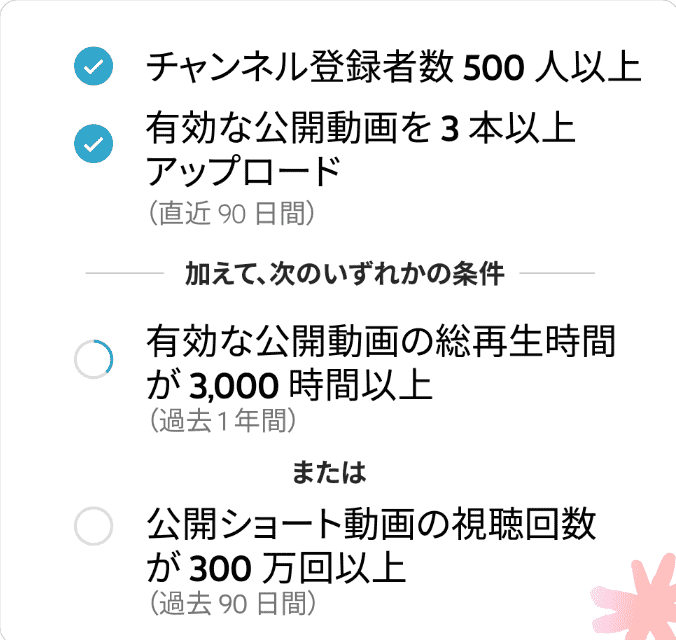676x640 pixels.
Task: Select the empty circle beside 公開ショート動画の視聴回数
Action: 94,526
